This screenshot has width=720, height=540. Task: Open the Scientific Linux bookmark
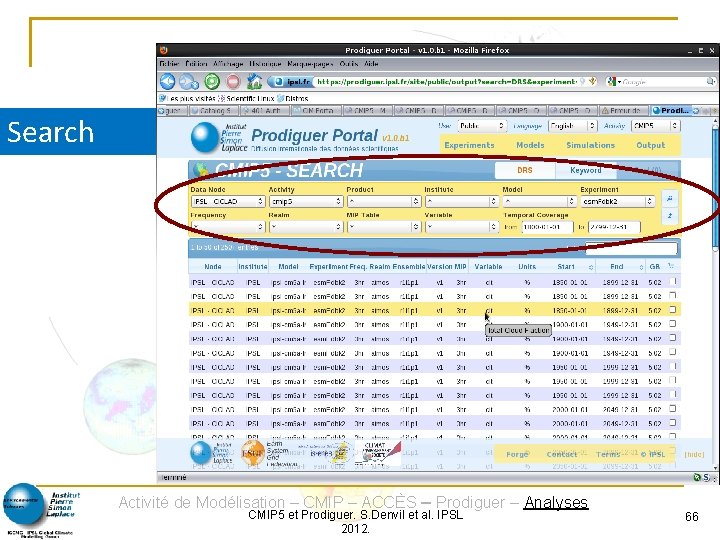(246, 98)
